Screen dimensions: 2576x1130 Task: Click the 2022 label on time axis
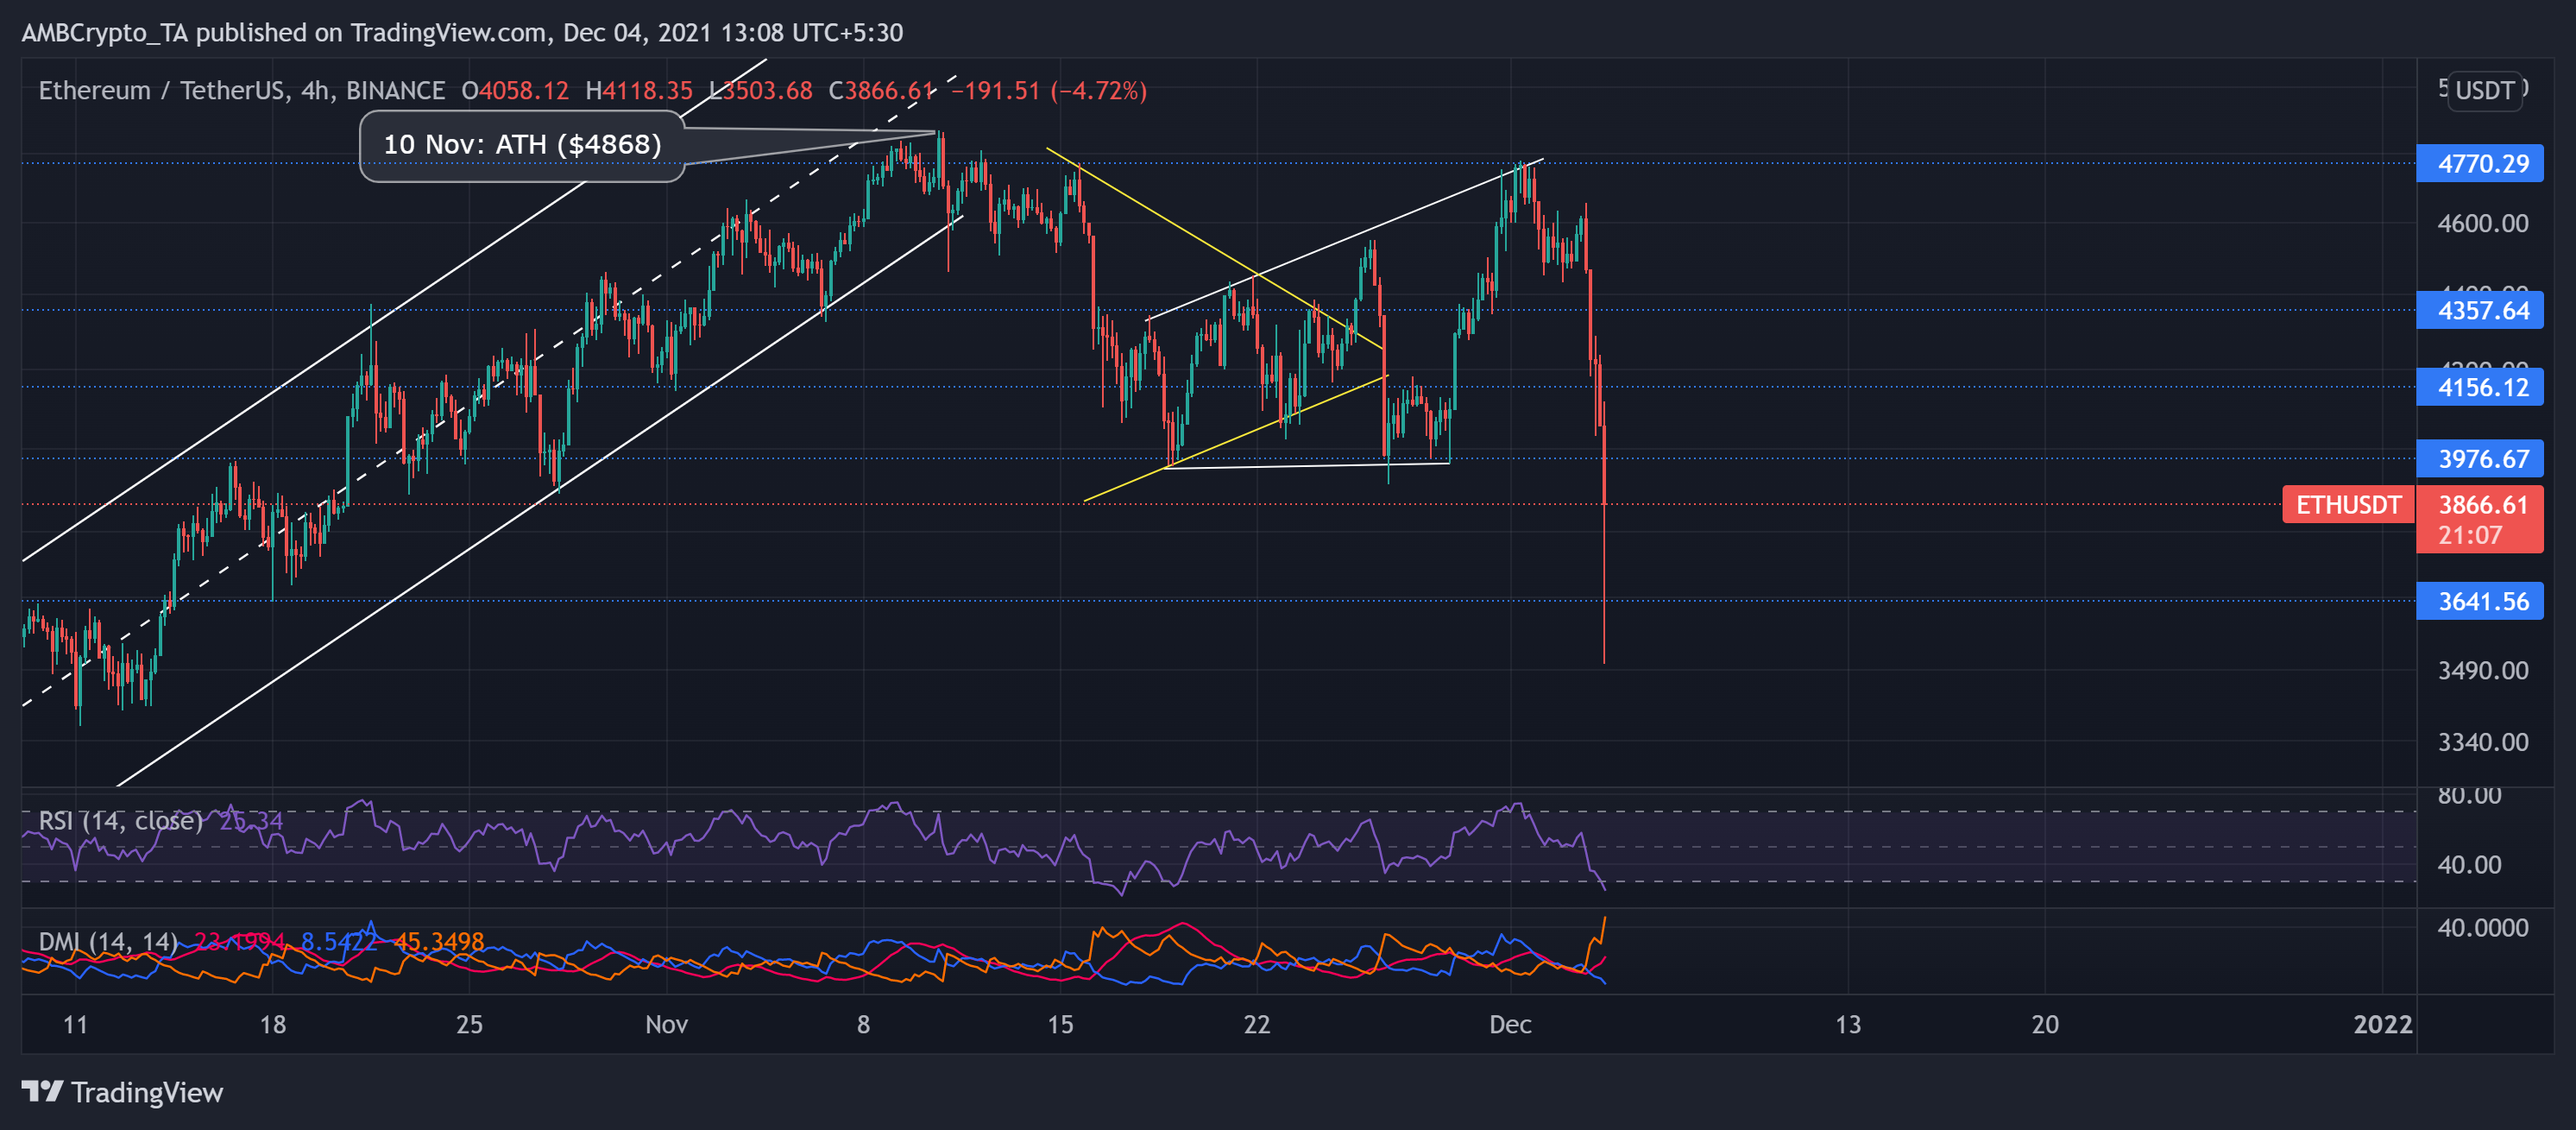pyautogui.click(x=2383, y=1024)
